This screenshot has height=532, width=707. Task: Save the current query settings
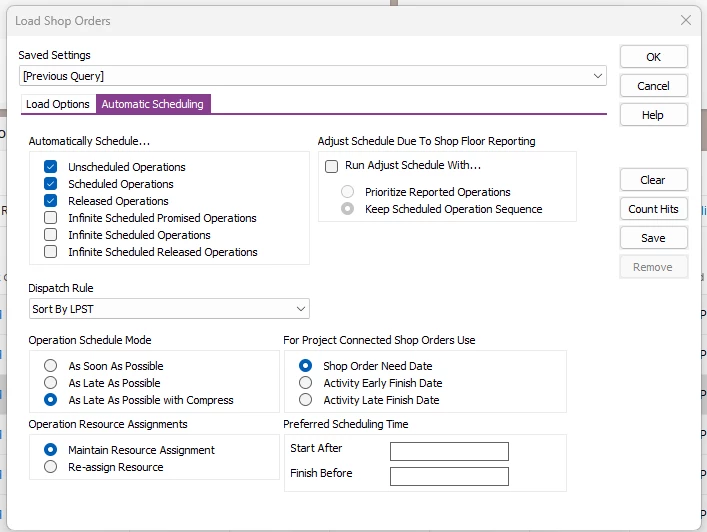(653, 238)
